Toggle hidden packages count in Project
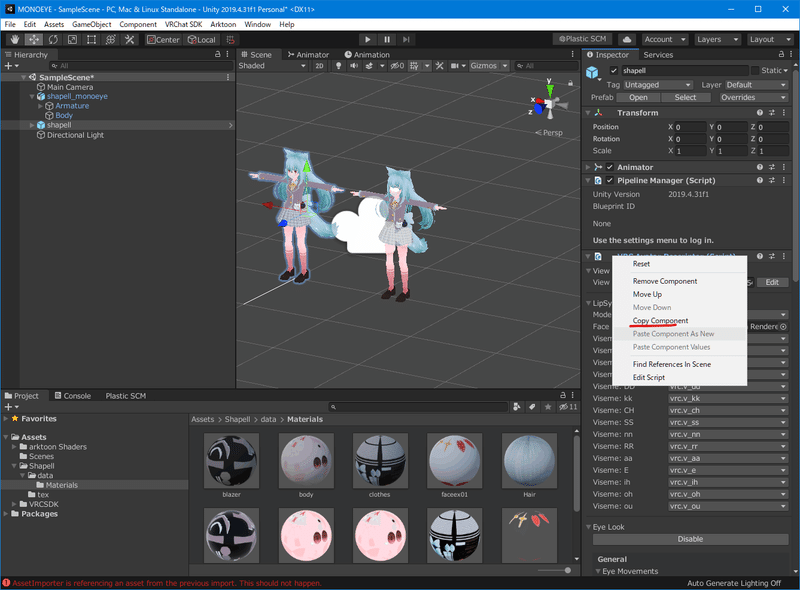This screenshot has height=590, width=800. 568,407
